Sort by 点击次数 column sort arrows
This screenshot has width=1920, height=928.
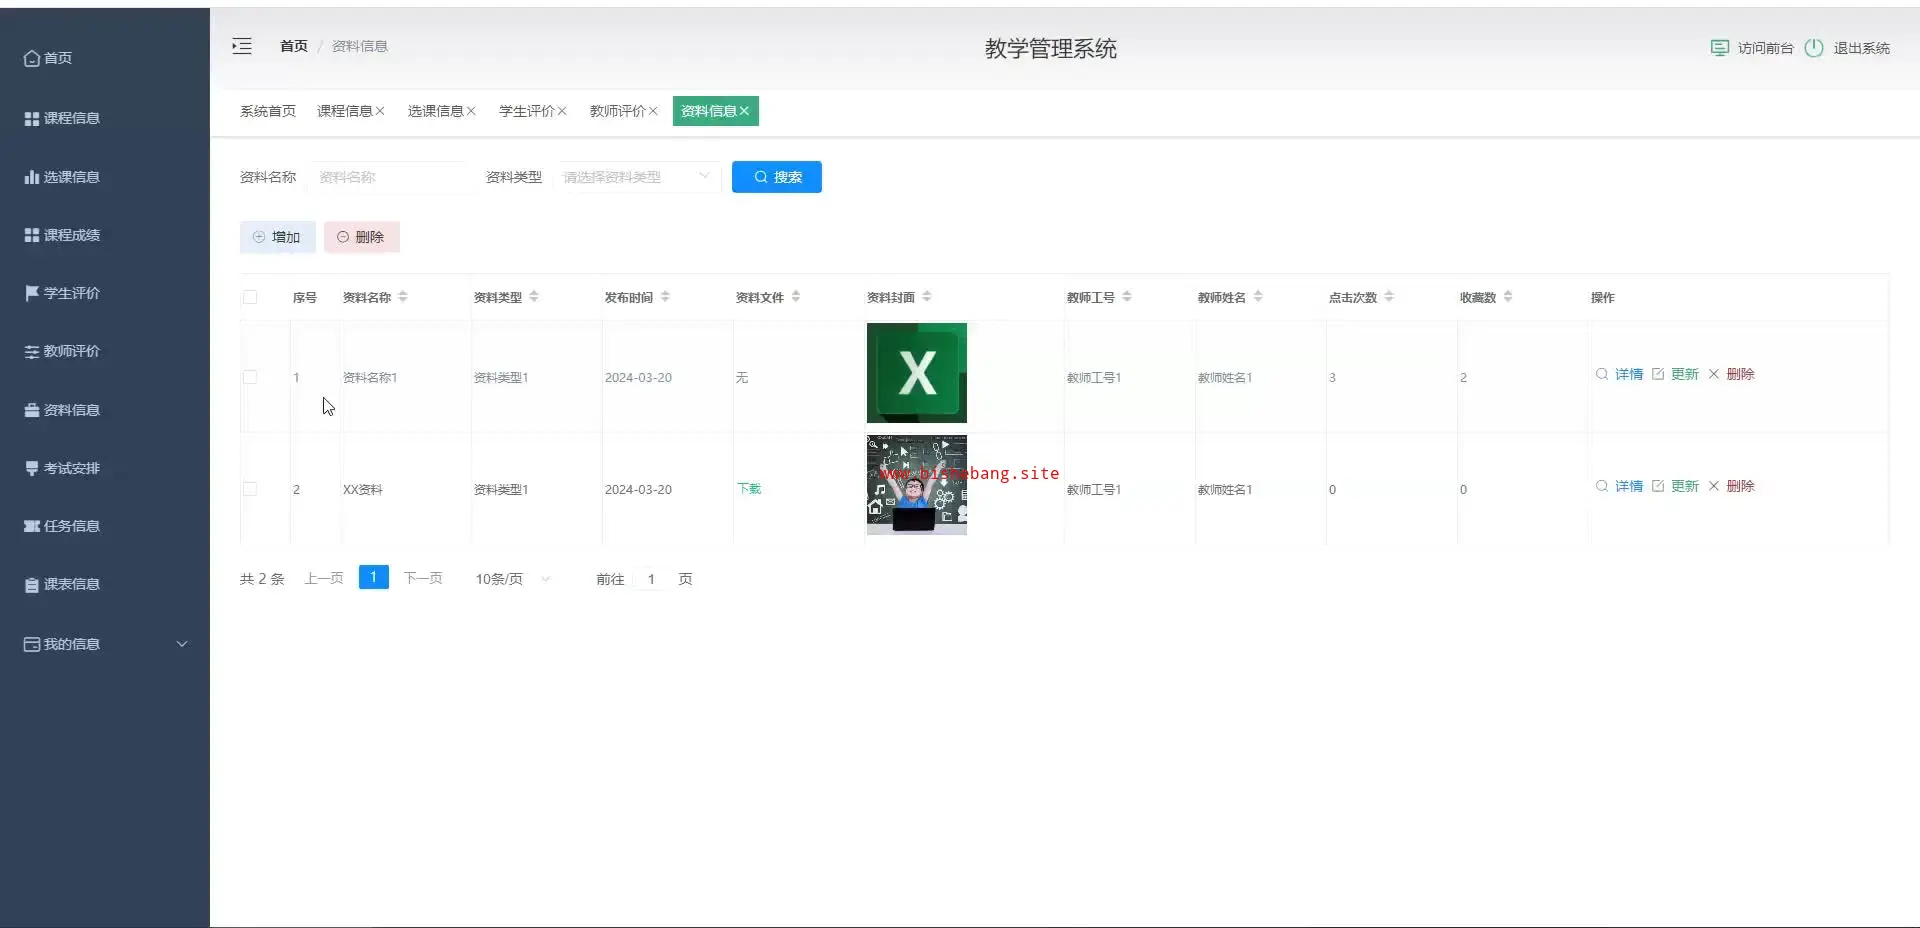coord(1389,297)
